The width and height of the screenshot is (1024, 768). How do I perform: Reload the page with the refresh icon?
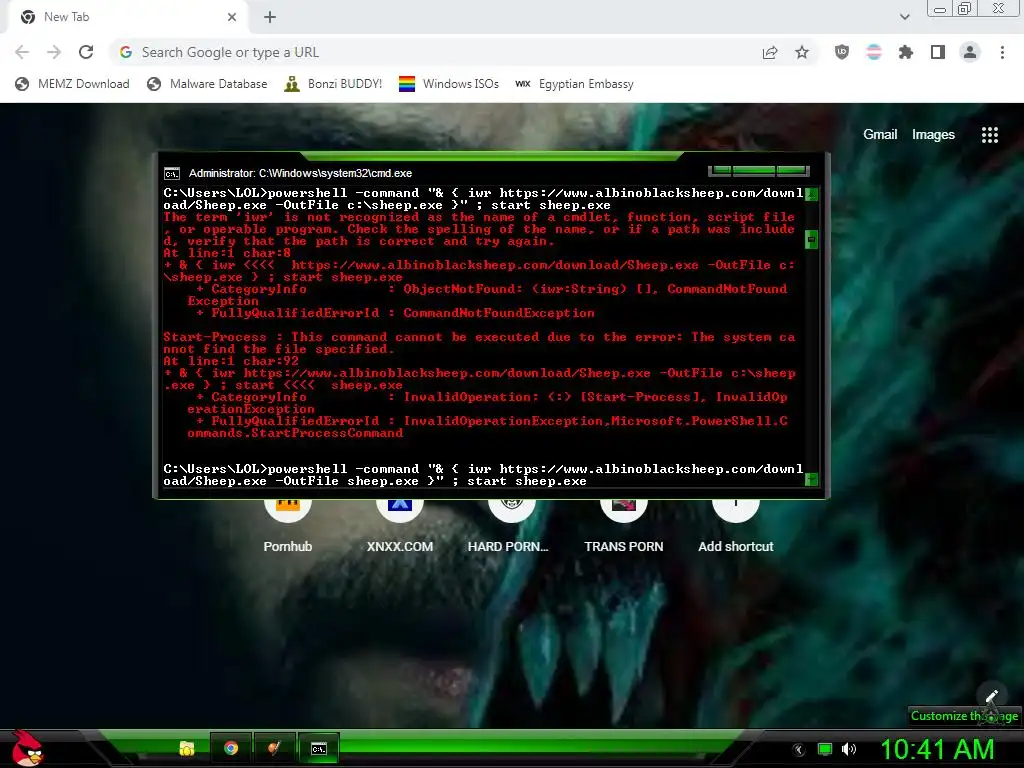click(86, 52)
